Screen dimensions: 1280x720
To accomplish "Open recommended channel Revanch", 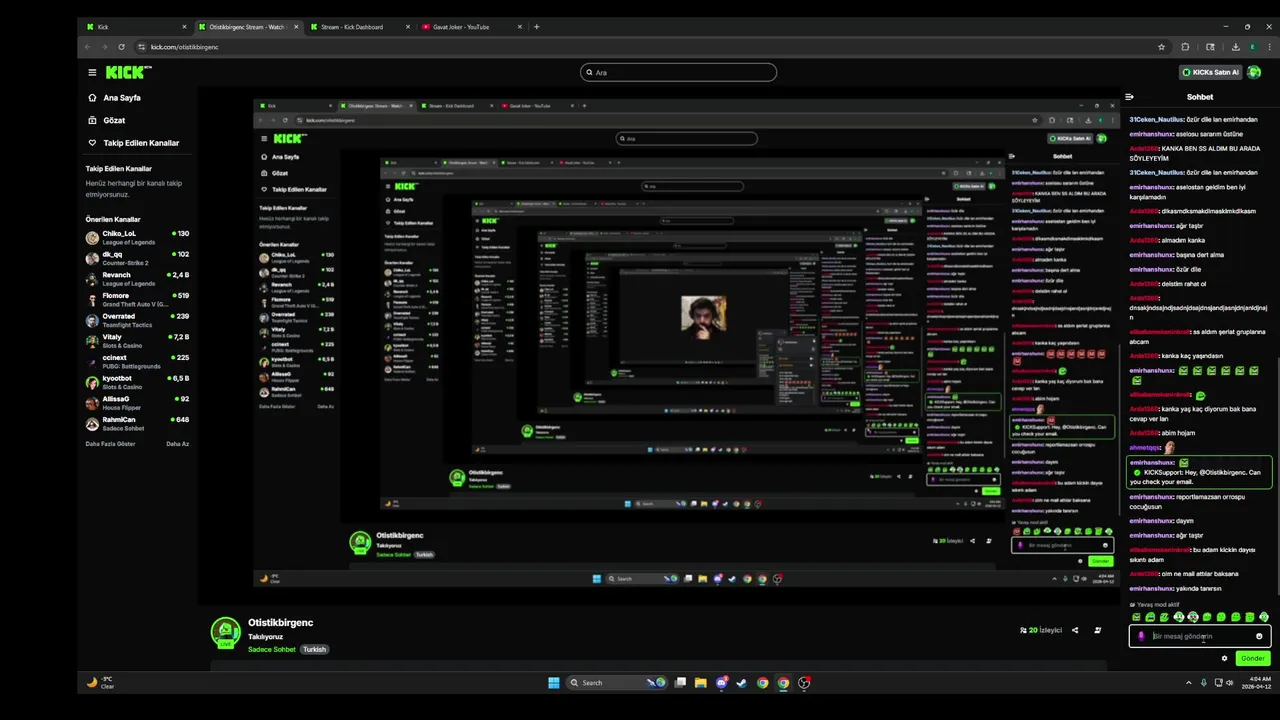I will click(x=138, y=279).
